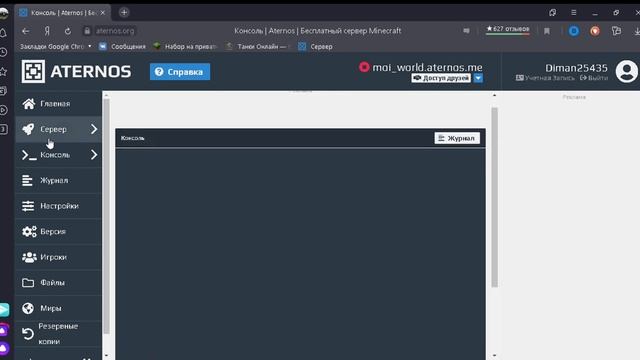
Task: Click the Доступ друзей button
Action: [x=441, y=78]
